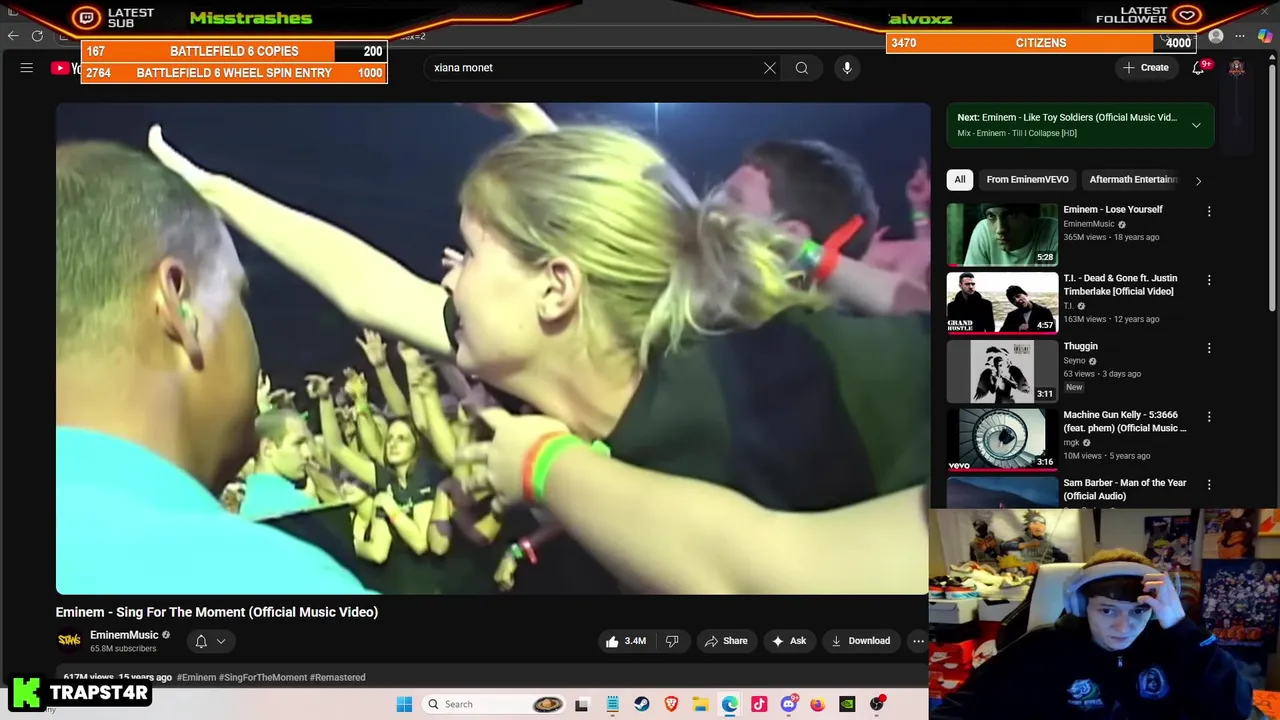This screenshot has width=1280, height=720.
Task: Toggle the channel notification bell
Action: point(201,641)
